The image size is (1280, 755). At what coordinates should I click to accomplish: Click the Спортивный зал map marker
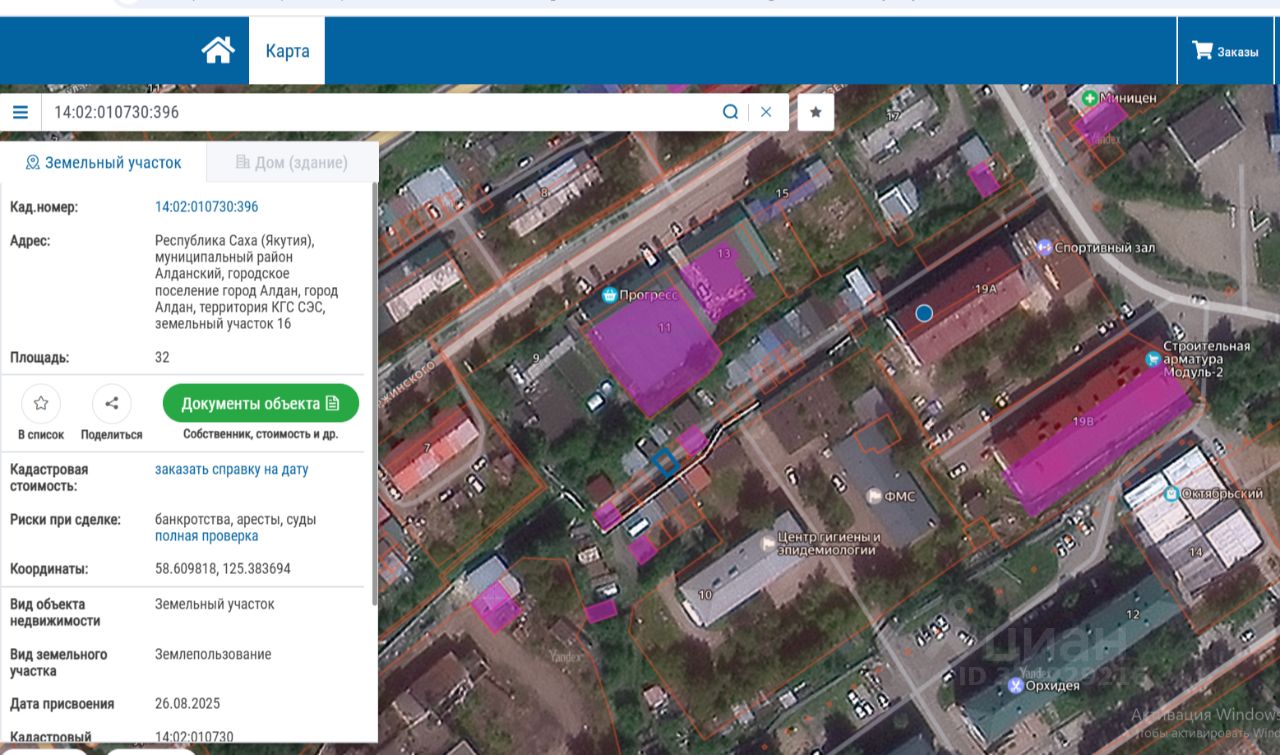click(x=1044, y=247)
